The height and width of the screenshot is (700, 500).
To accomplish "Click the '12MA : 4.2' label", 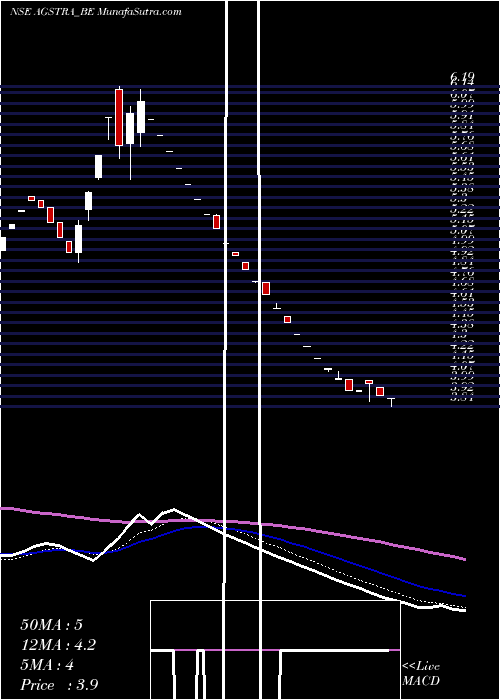I will tap(58, 645).
